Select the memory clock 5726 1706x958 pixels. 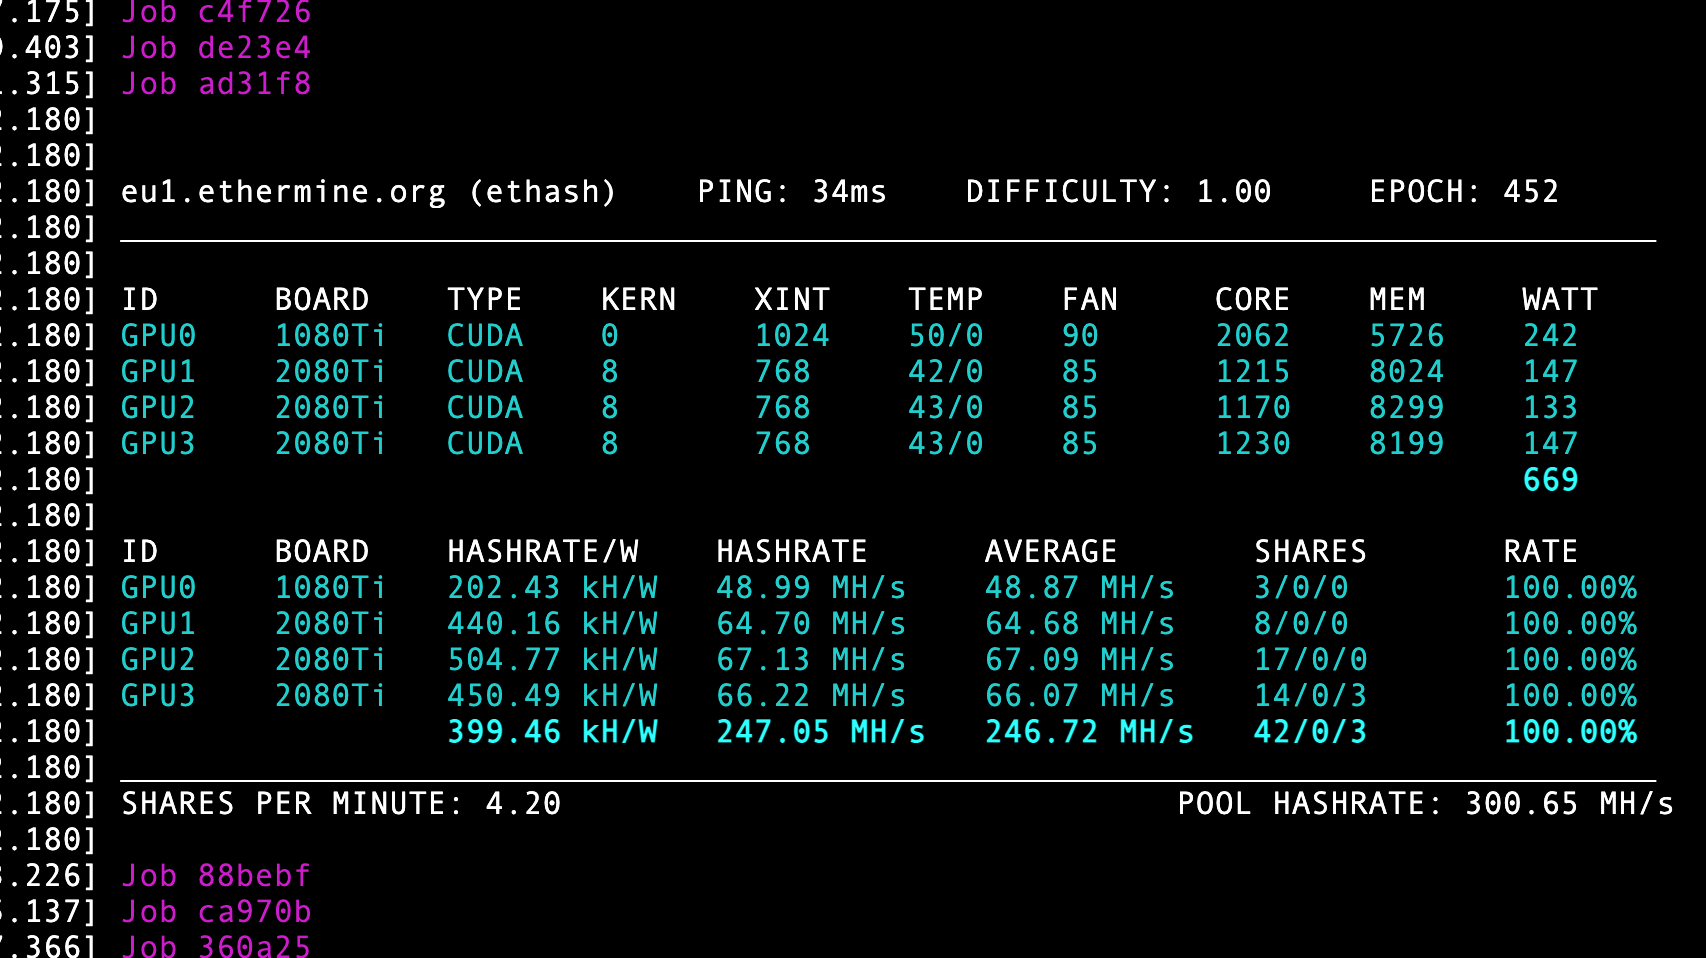[1407, 336]
